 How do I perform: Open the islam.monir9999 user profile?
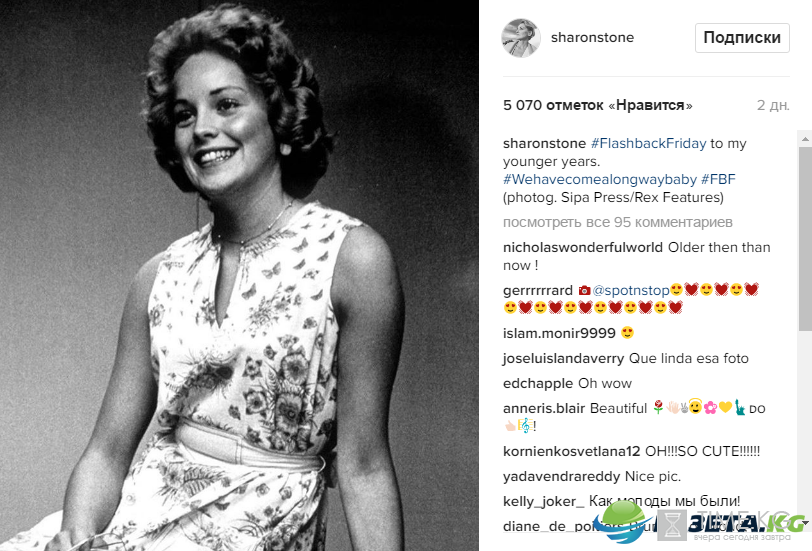coord(559,333)
